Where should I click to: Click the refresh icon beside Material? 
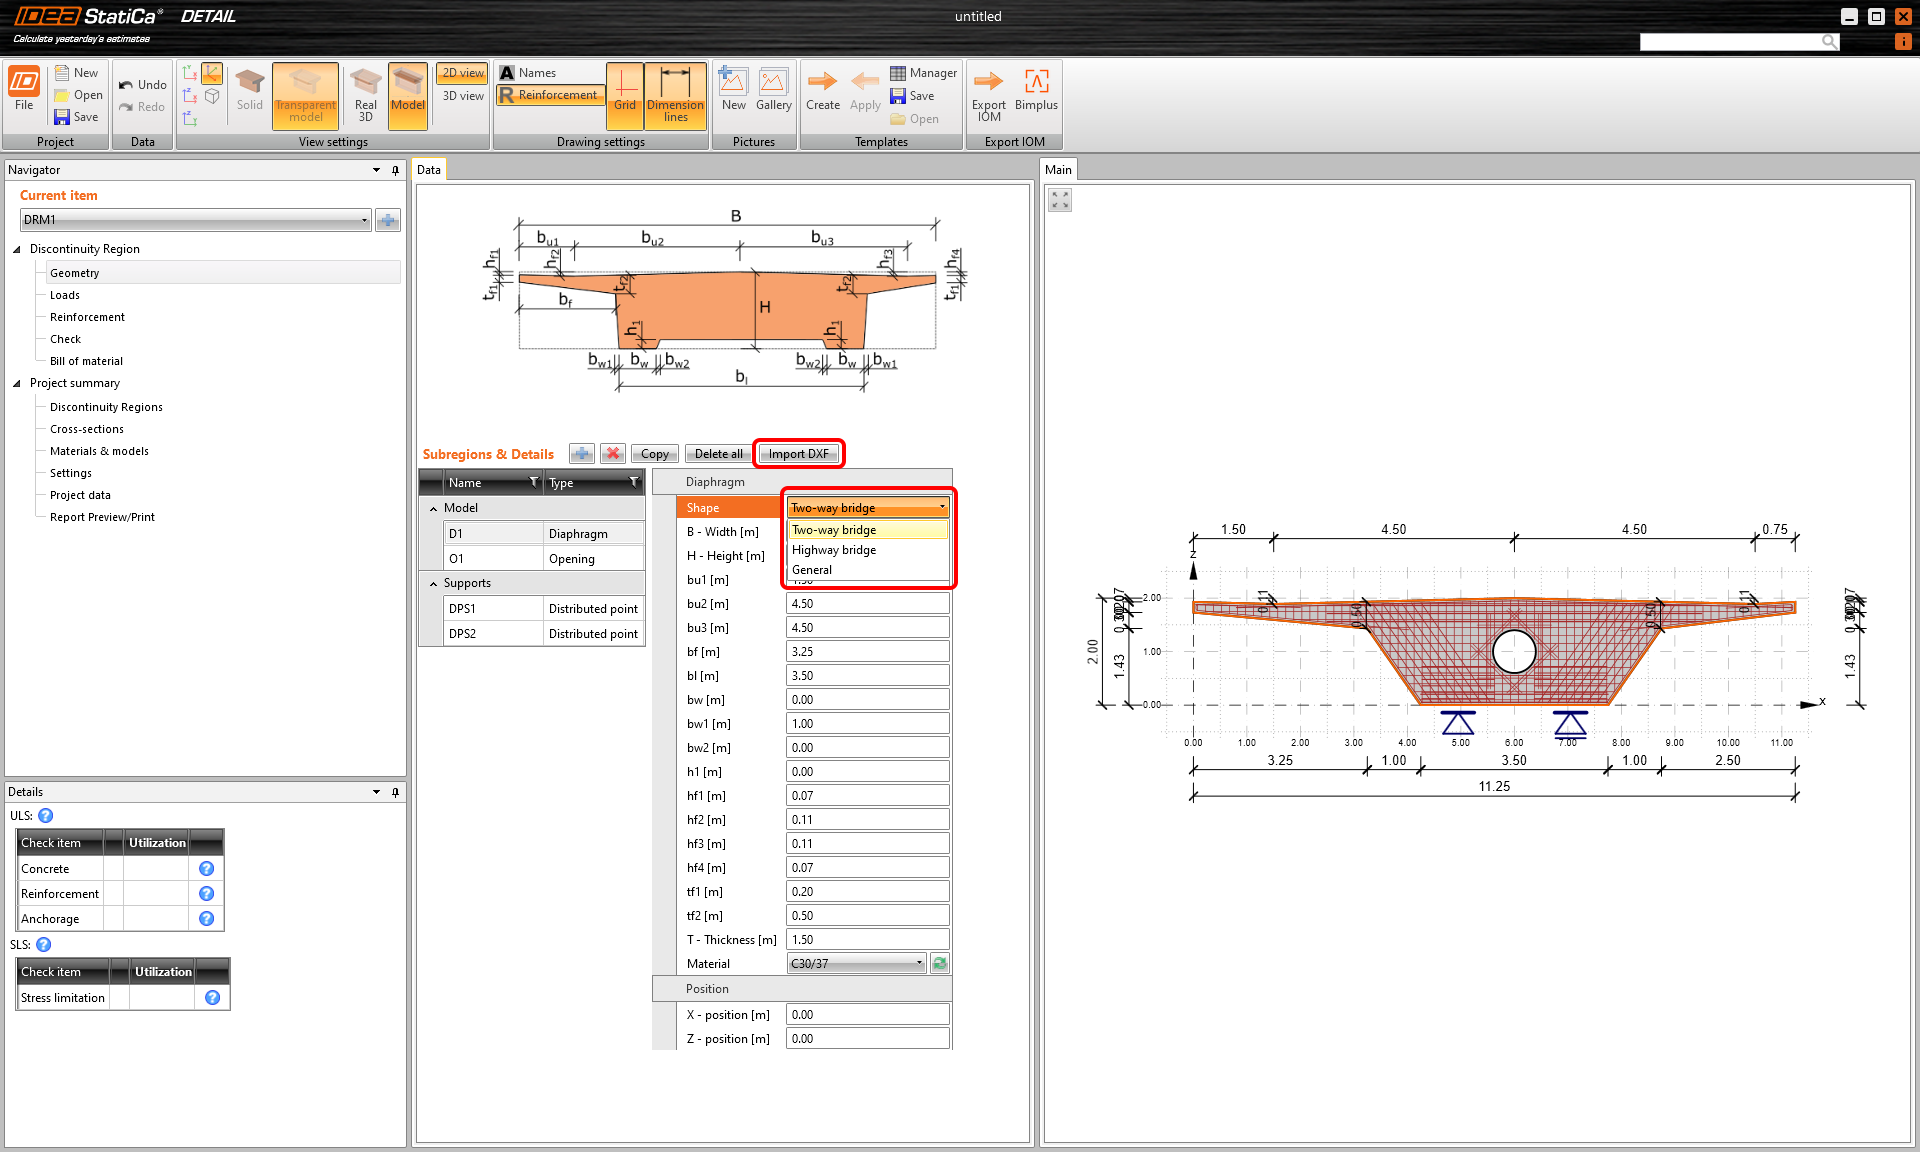pos(940,964)
